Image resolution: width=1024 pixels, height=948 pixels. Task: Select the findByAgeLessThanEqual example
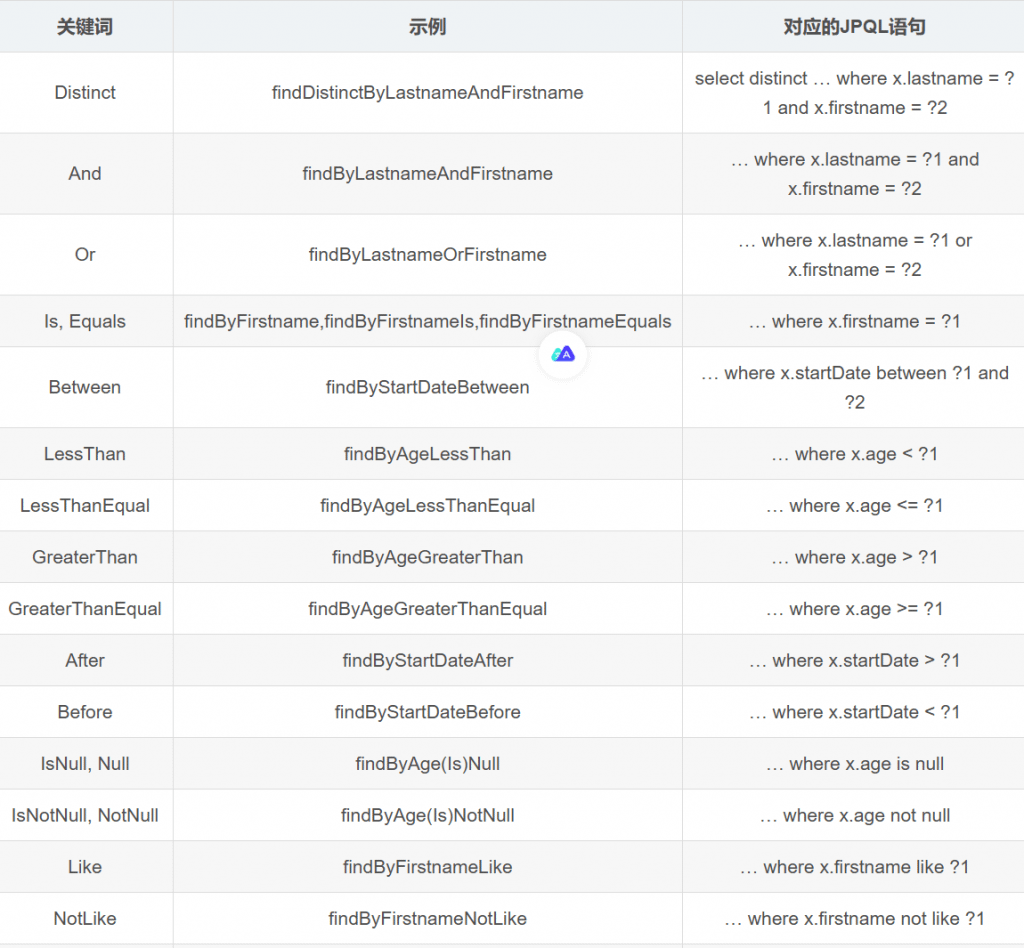427,506
